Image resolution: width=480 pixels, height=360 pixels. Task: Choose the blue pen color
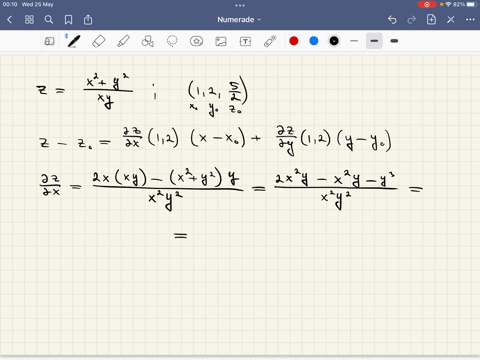[314, 41]
